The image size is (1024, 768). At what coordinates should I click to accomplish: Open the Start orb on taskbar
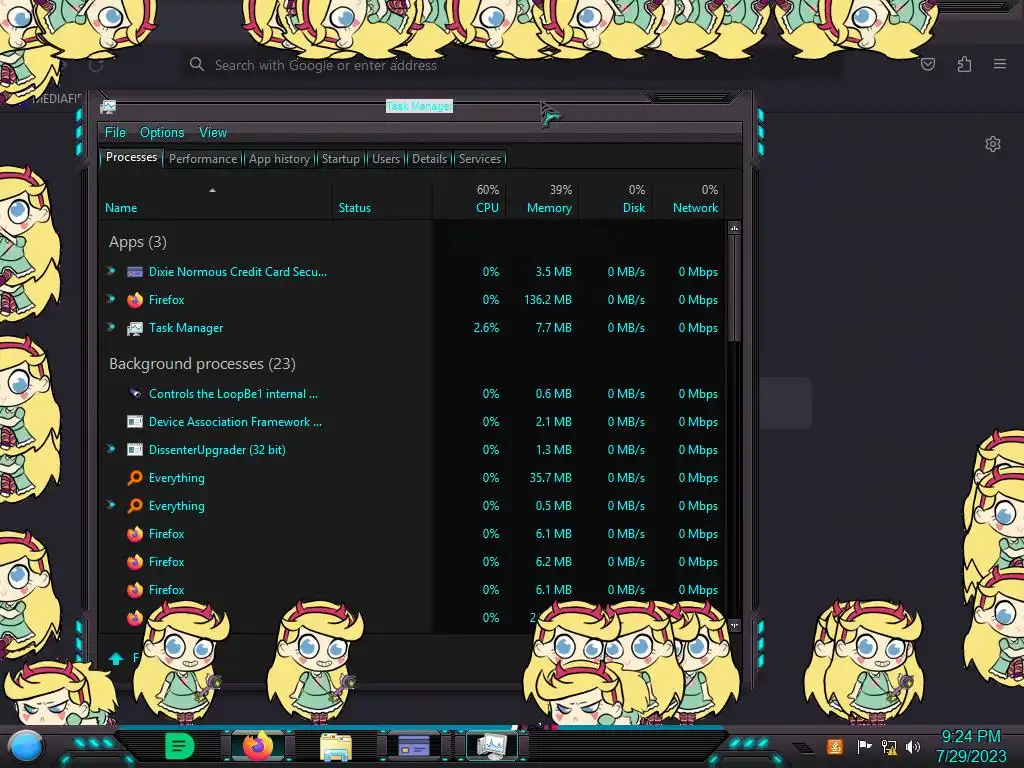[x=25, y=747]
